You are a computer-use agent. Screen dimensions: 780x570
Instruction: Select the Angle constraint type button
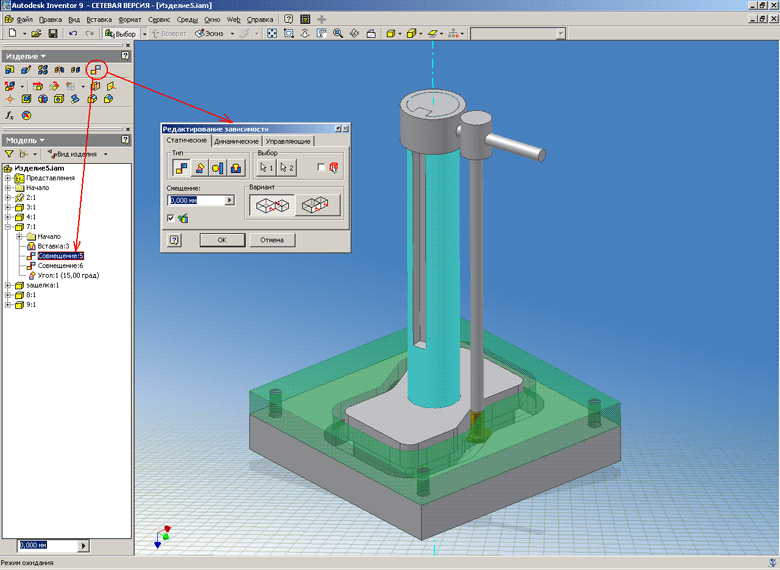(199, 168)
